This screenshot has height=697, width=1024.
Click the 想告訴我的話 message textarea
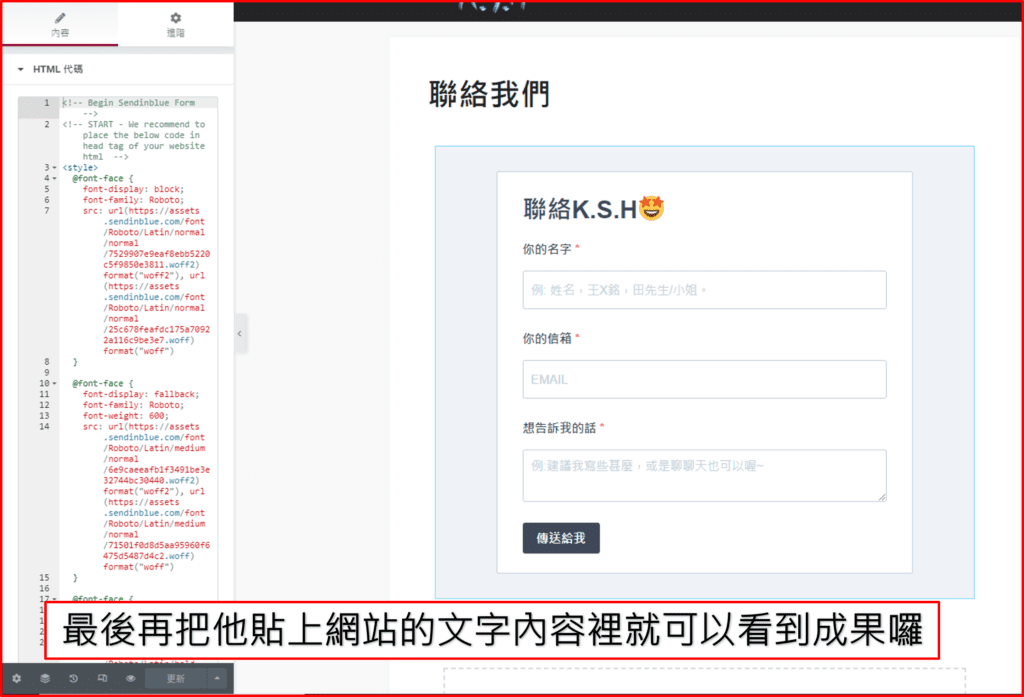tap(704, 475)
